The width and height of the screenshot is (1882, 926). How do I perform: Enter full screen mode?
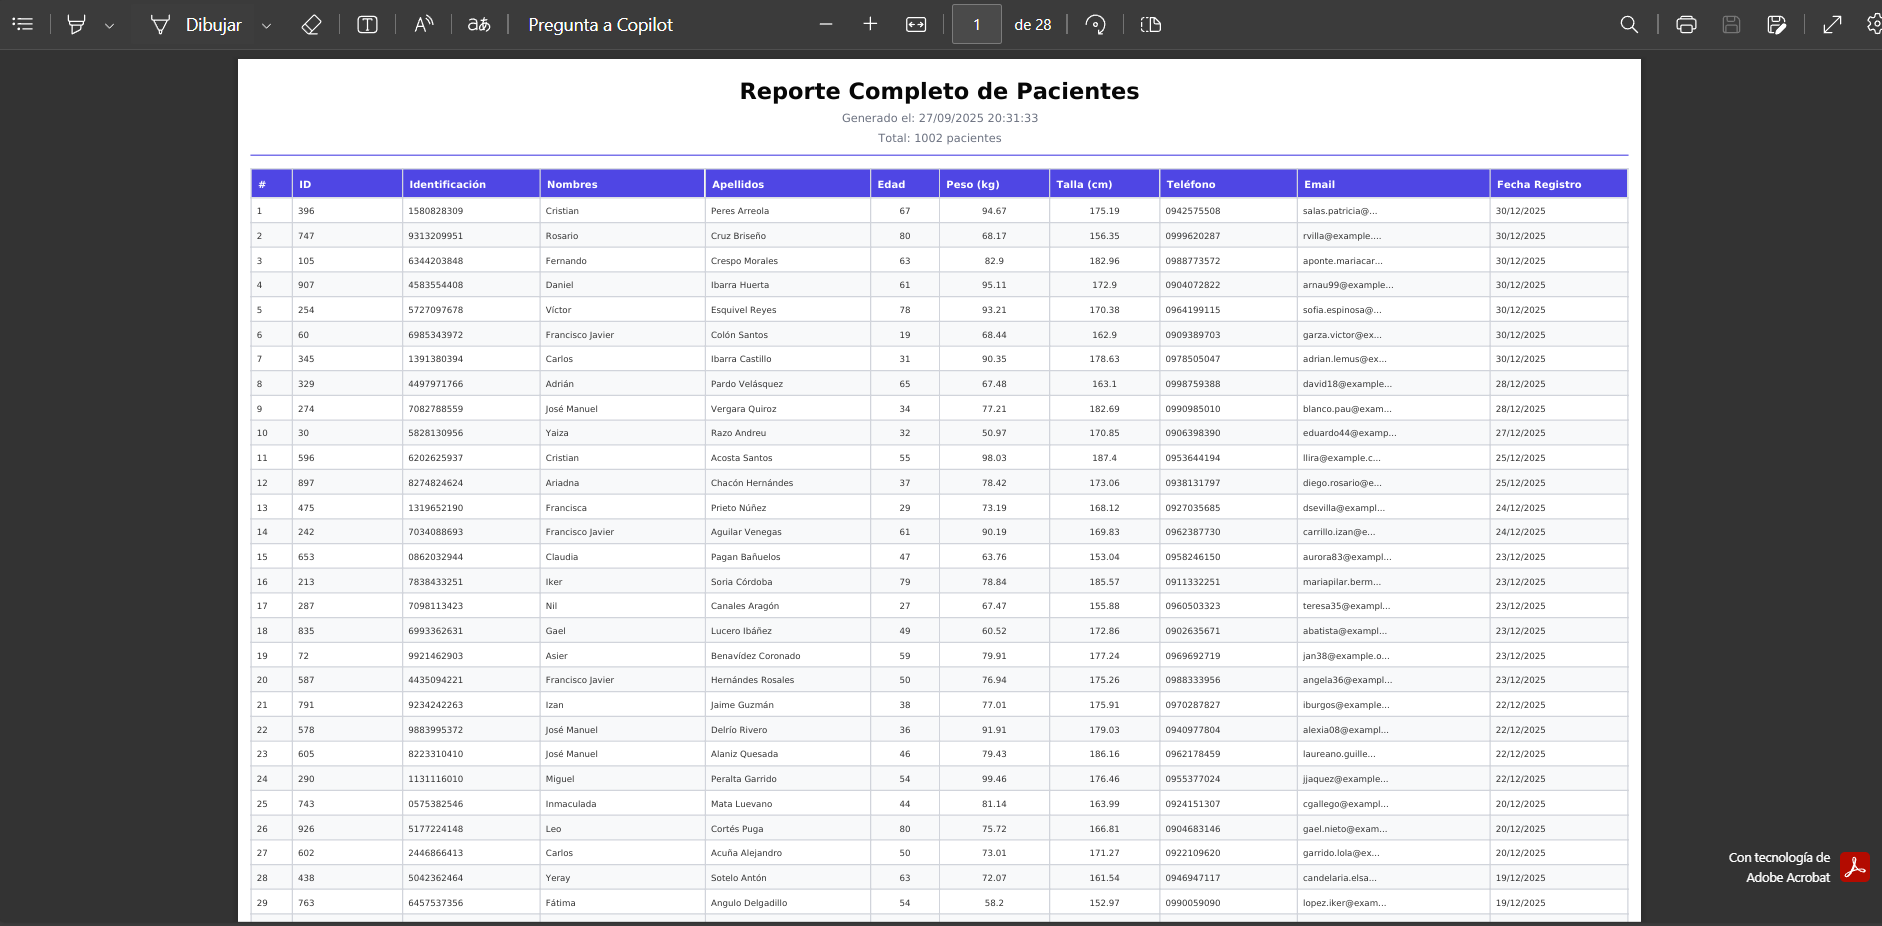point(1832,25)
